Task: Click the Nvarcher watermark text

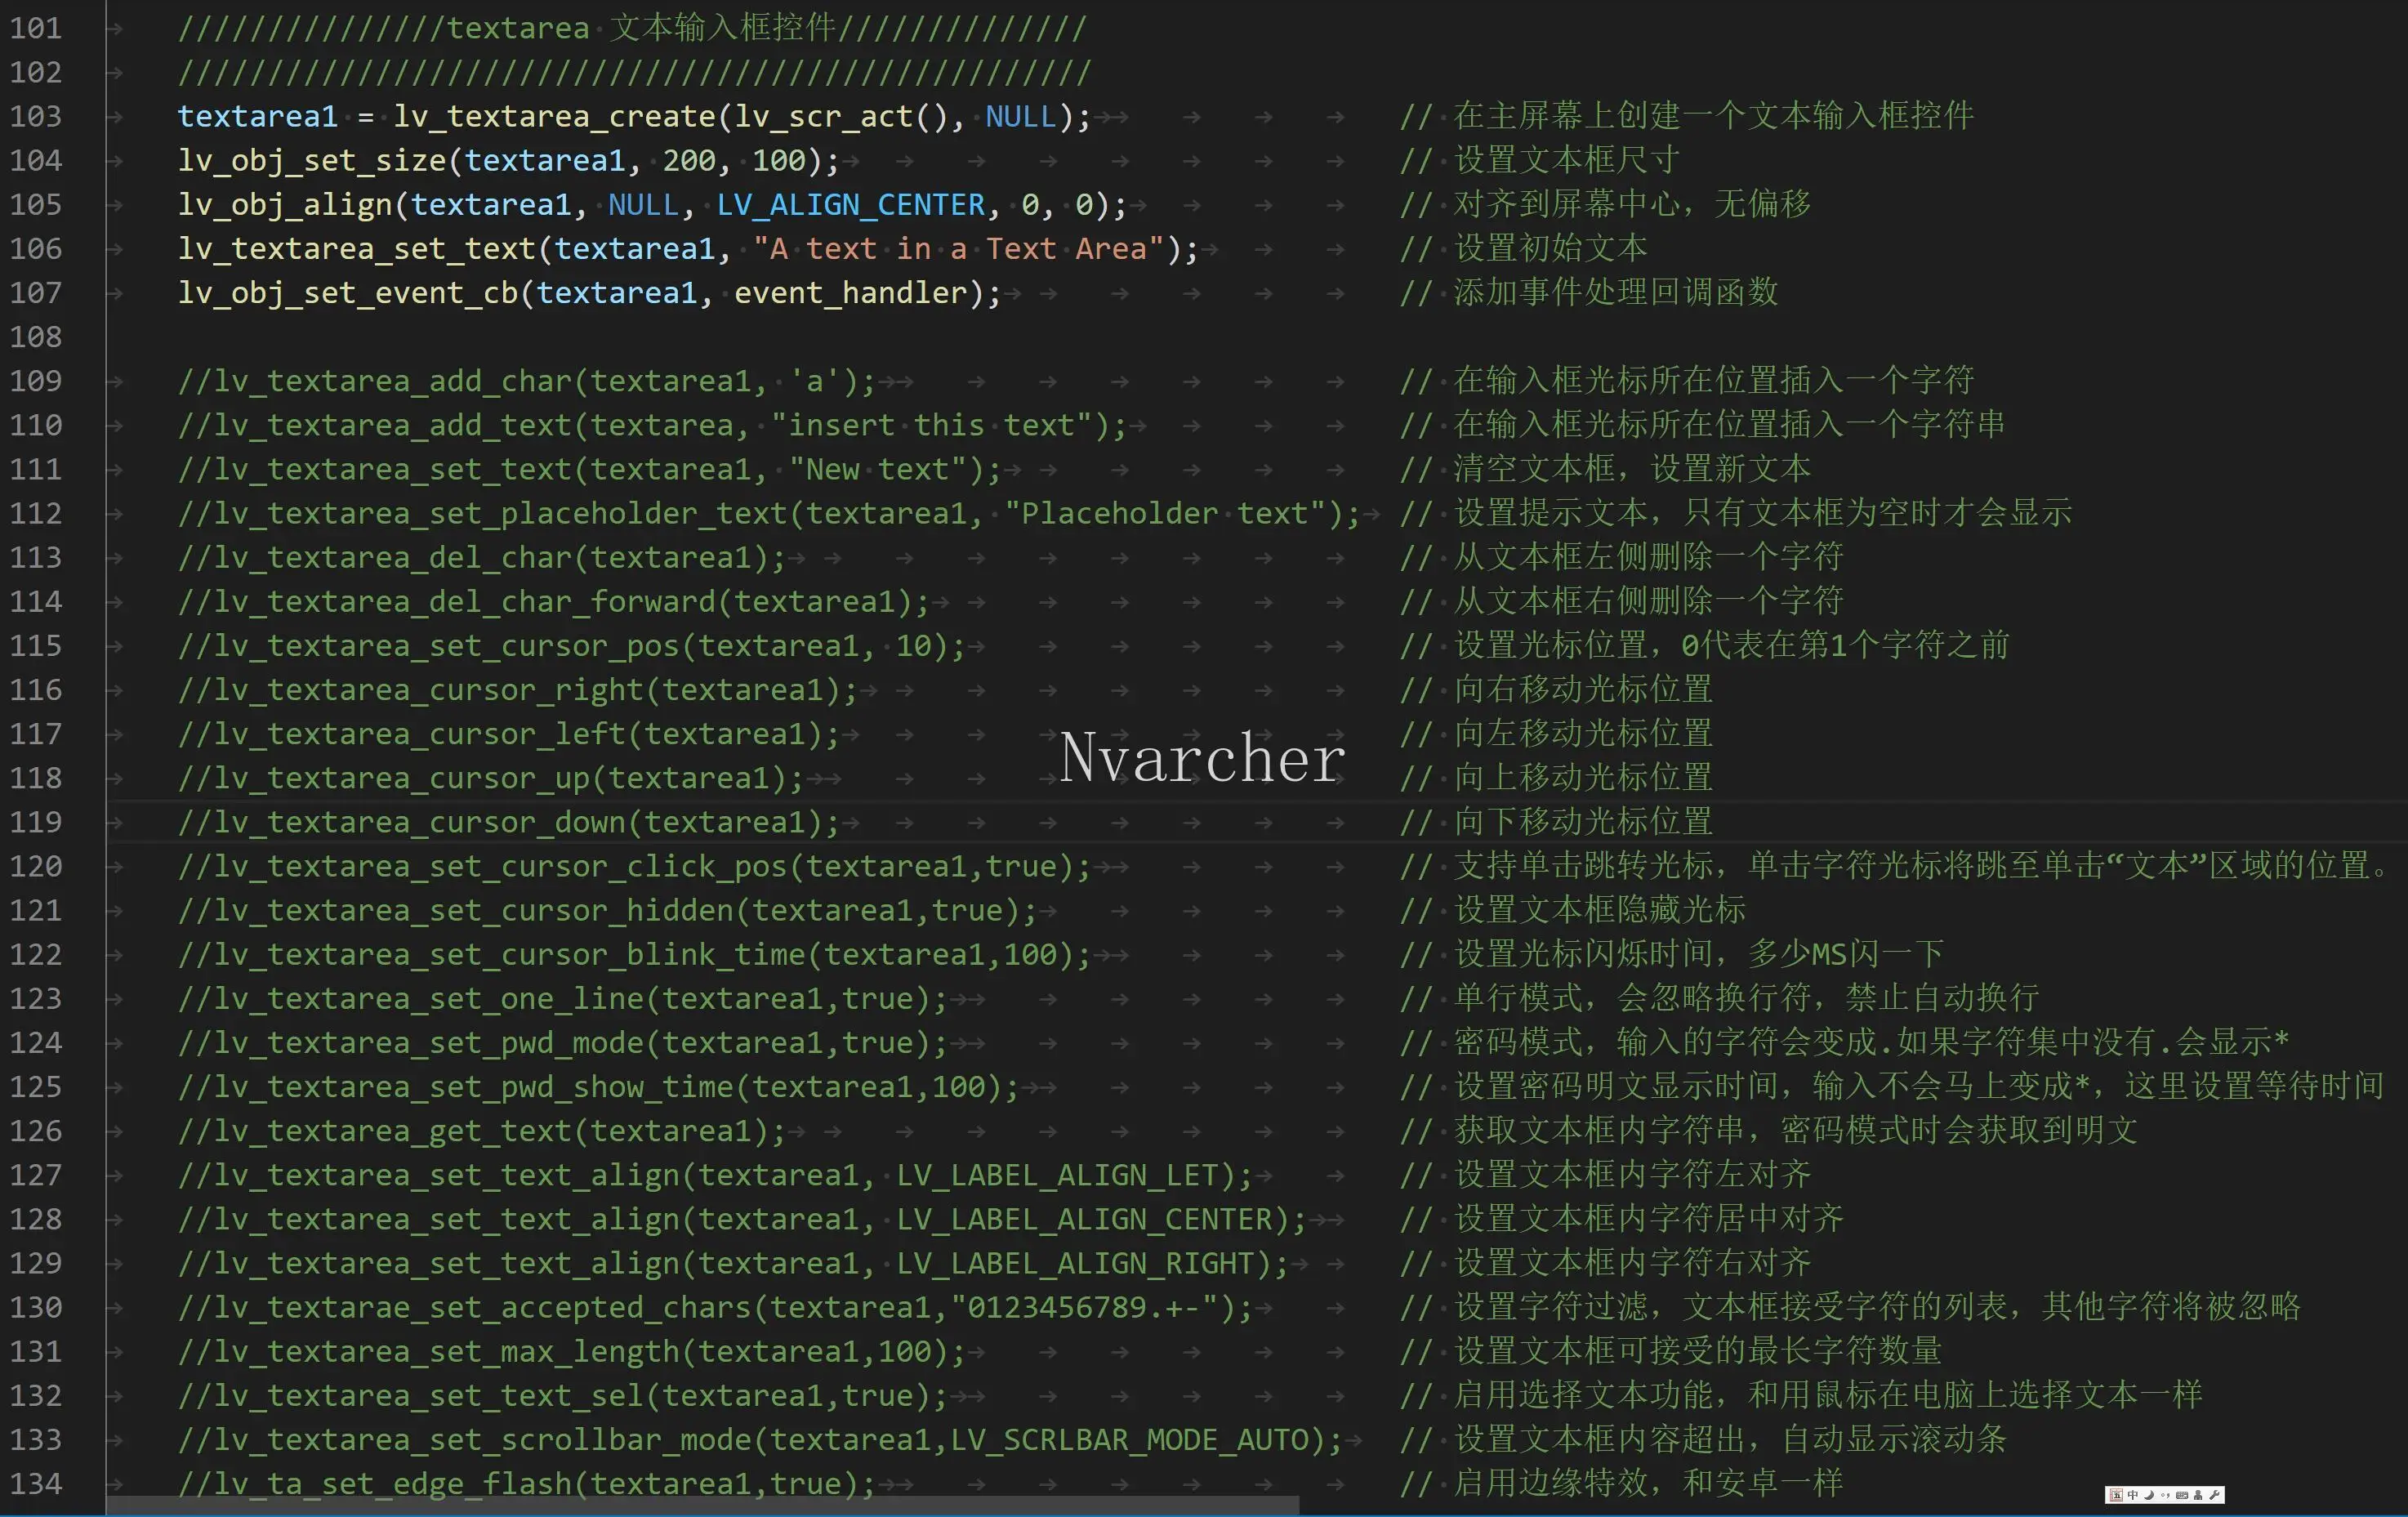Action: tap(1202, 758)
